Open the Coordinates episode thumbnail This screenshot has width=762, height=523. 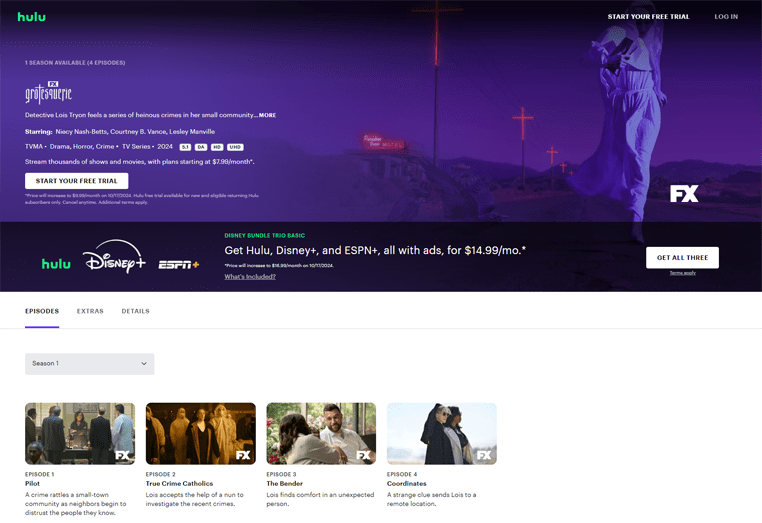click(442, 434)
